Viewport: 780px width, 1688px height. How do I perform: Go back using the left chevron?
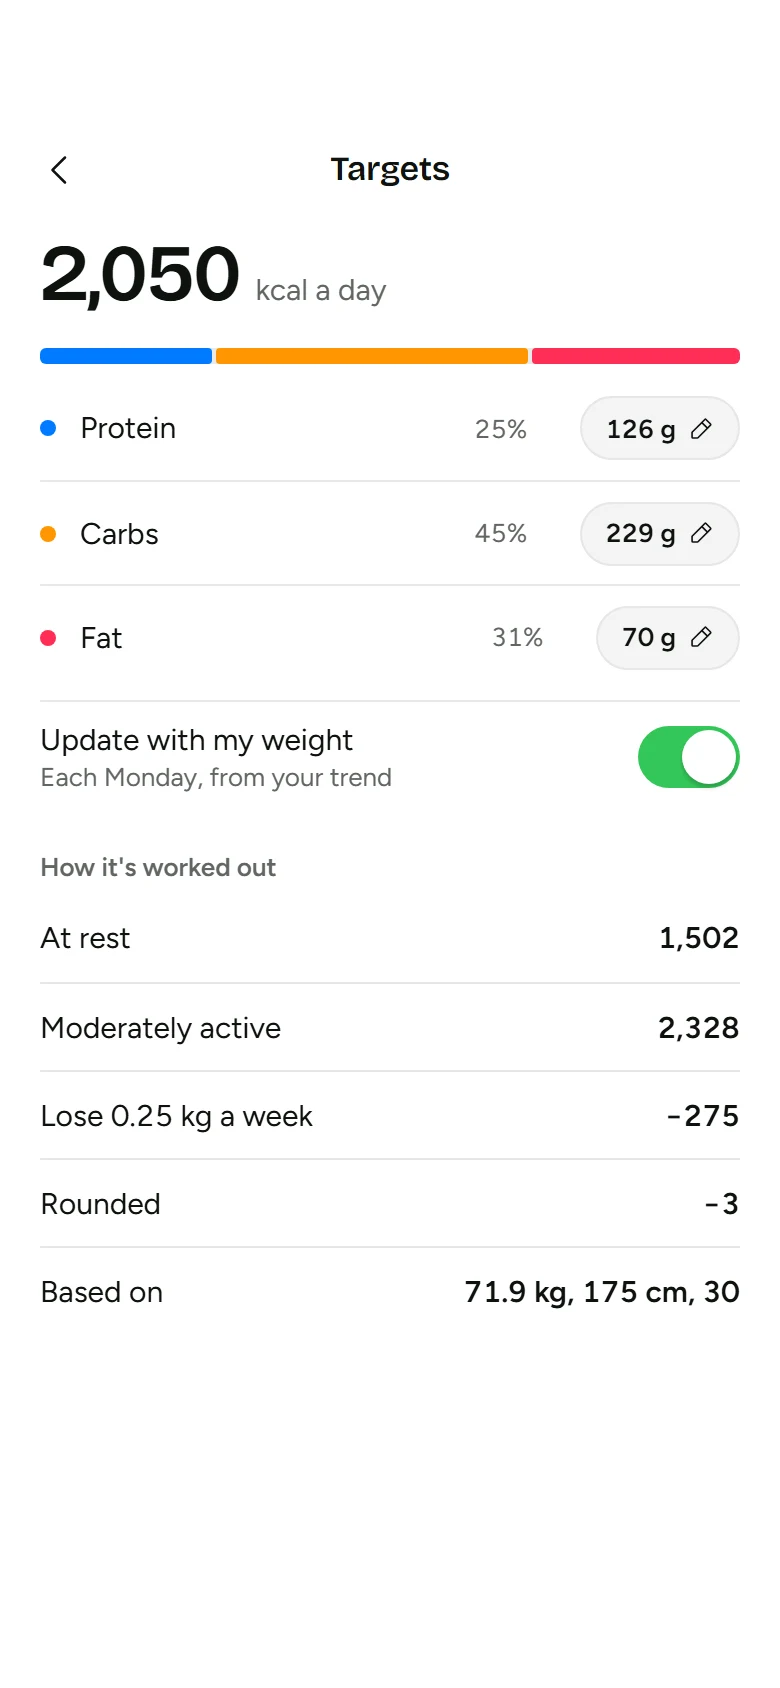point(59,170)
